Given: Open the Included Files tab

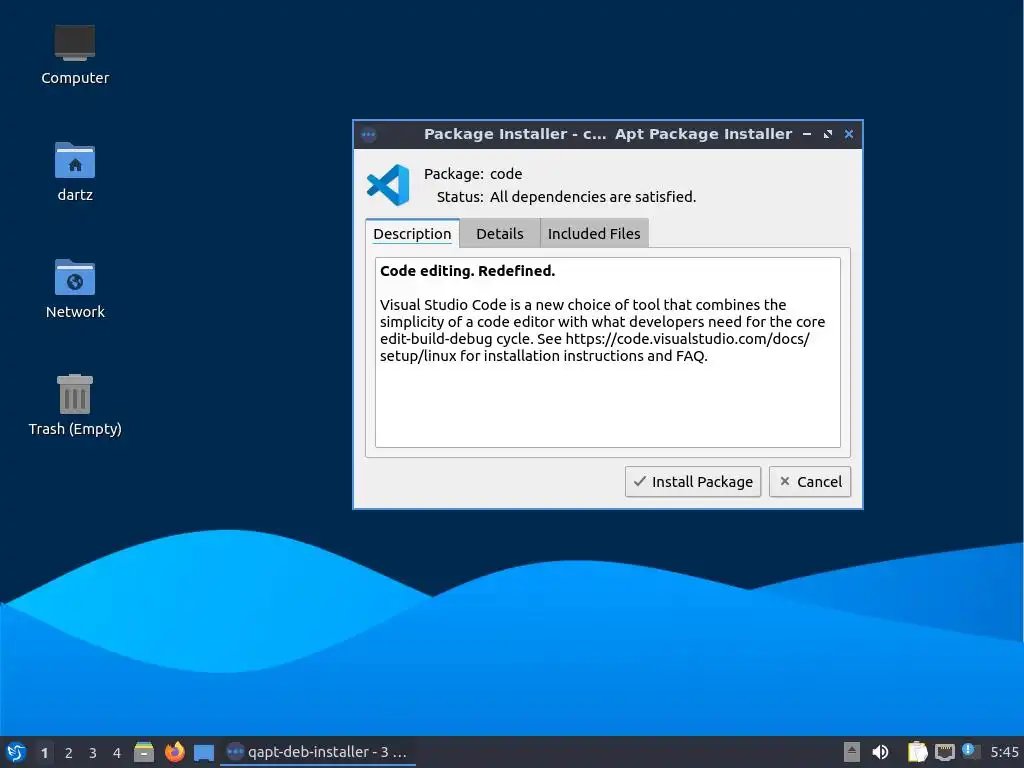Looking at the screenshot, I should (x=594, y=233).
